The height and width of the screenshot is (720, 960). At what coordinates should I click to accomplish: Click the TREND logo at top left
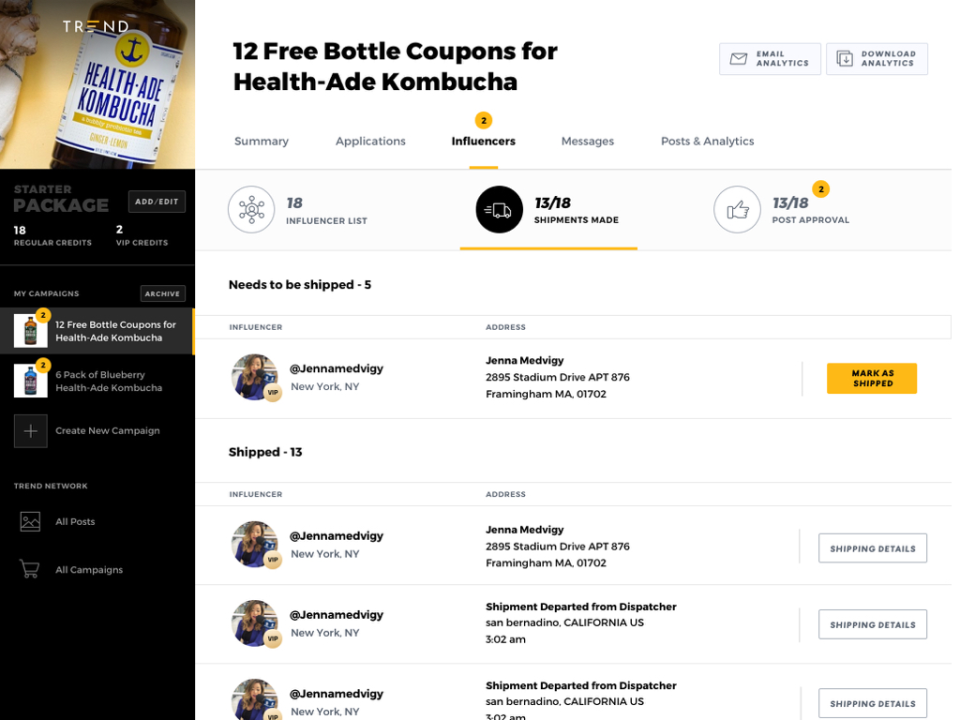click(96, 26)
